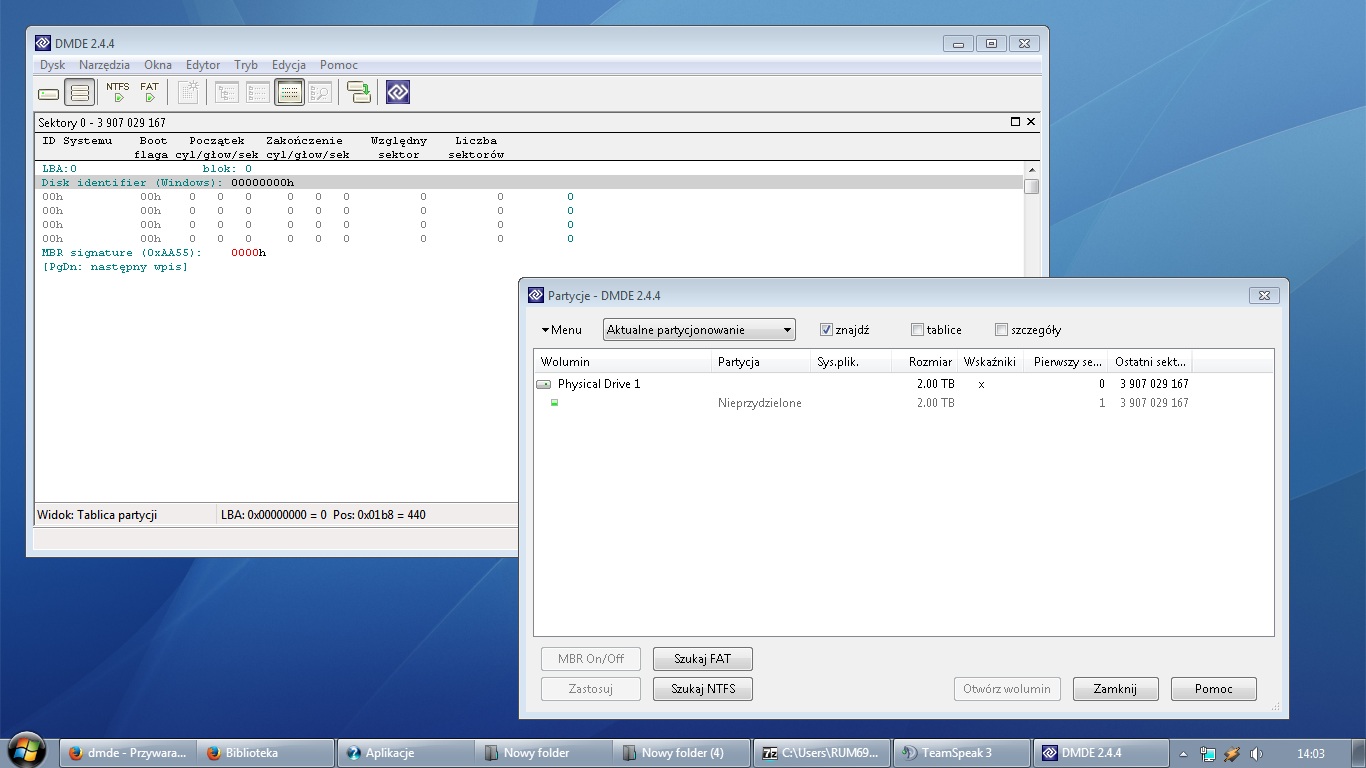Open the Edycja menu

289,65
